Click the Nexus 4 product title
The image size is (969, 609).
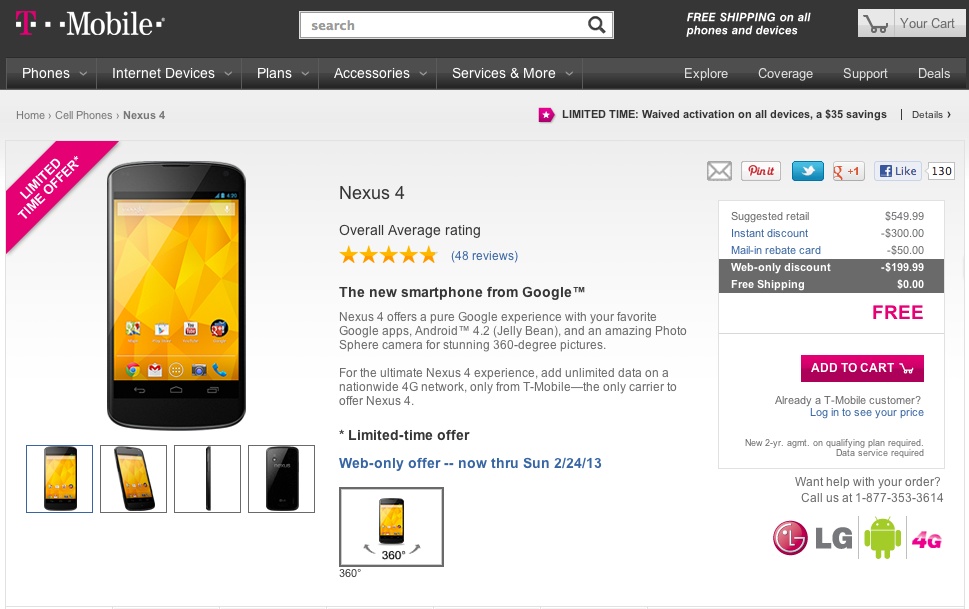(371, 193)
